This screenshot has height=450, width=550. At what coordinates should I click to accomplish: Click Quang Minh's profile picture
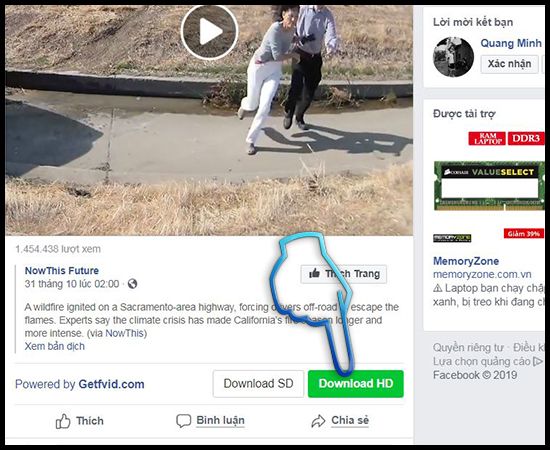click(453, 57)
